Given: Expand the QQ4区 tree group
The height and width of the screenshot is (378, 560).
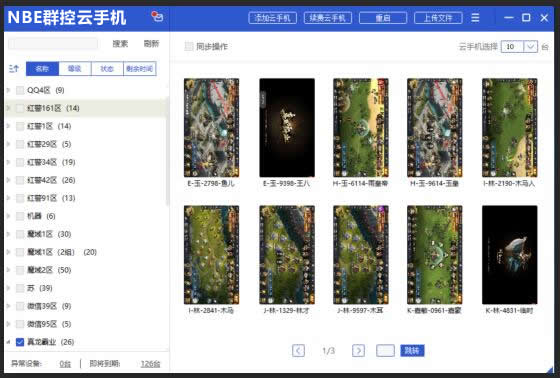Looking at the screenshot, I should (9, 90).
